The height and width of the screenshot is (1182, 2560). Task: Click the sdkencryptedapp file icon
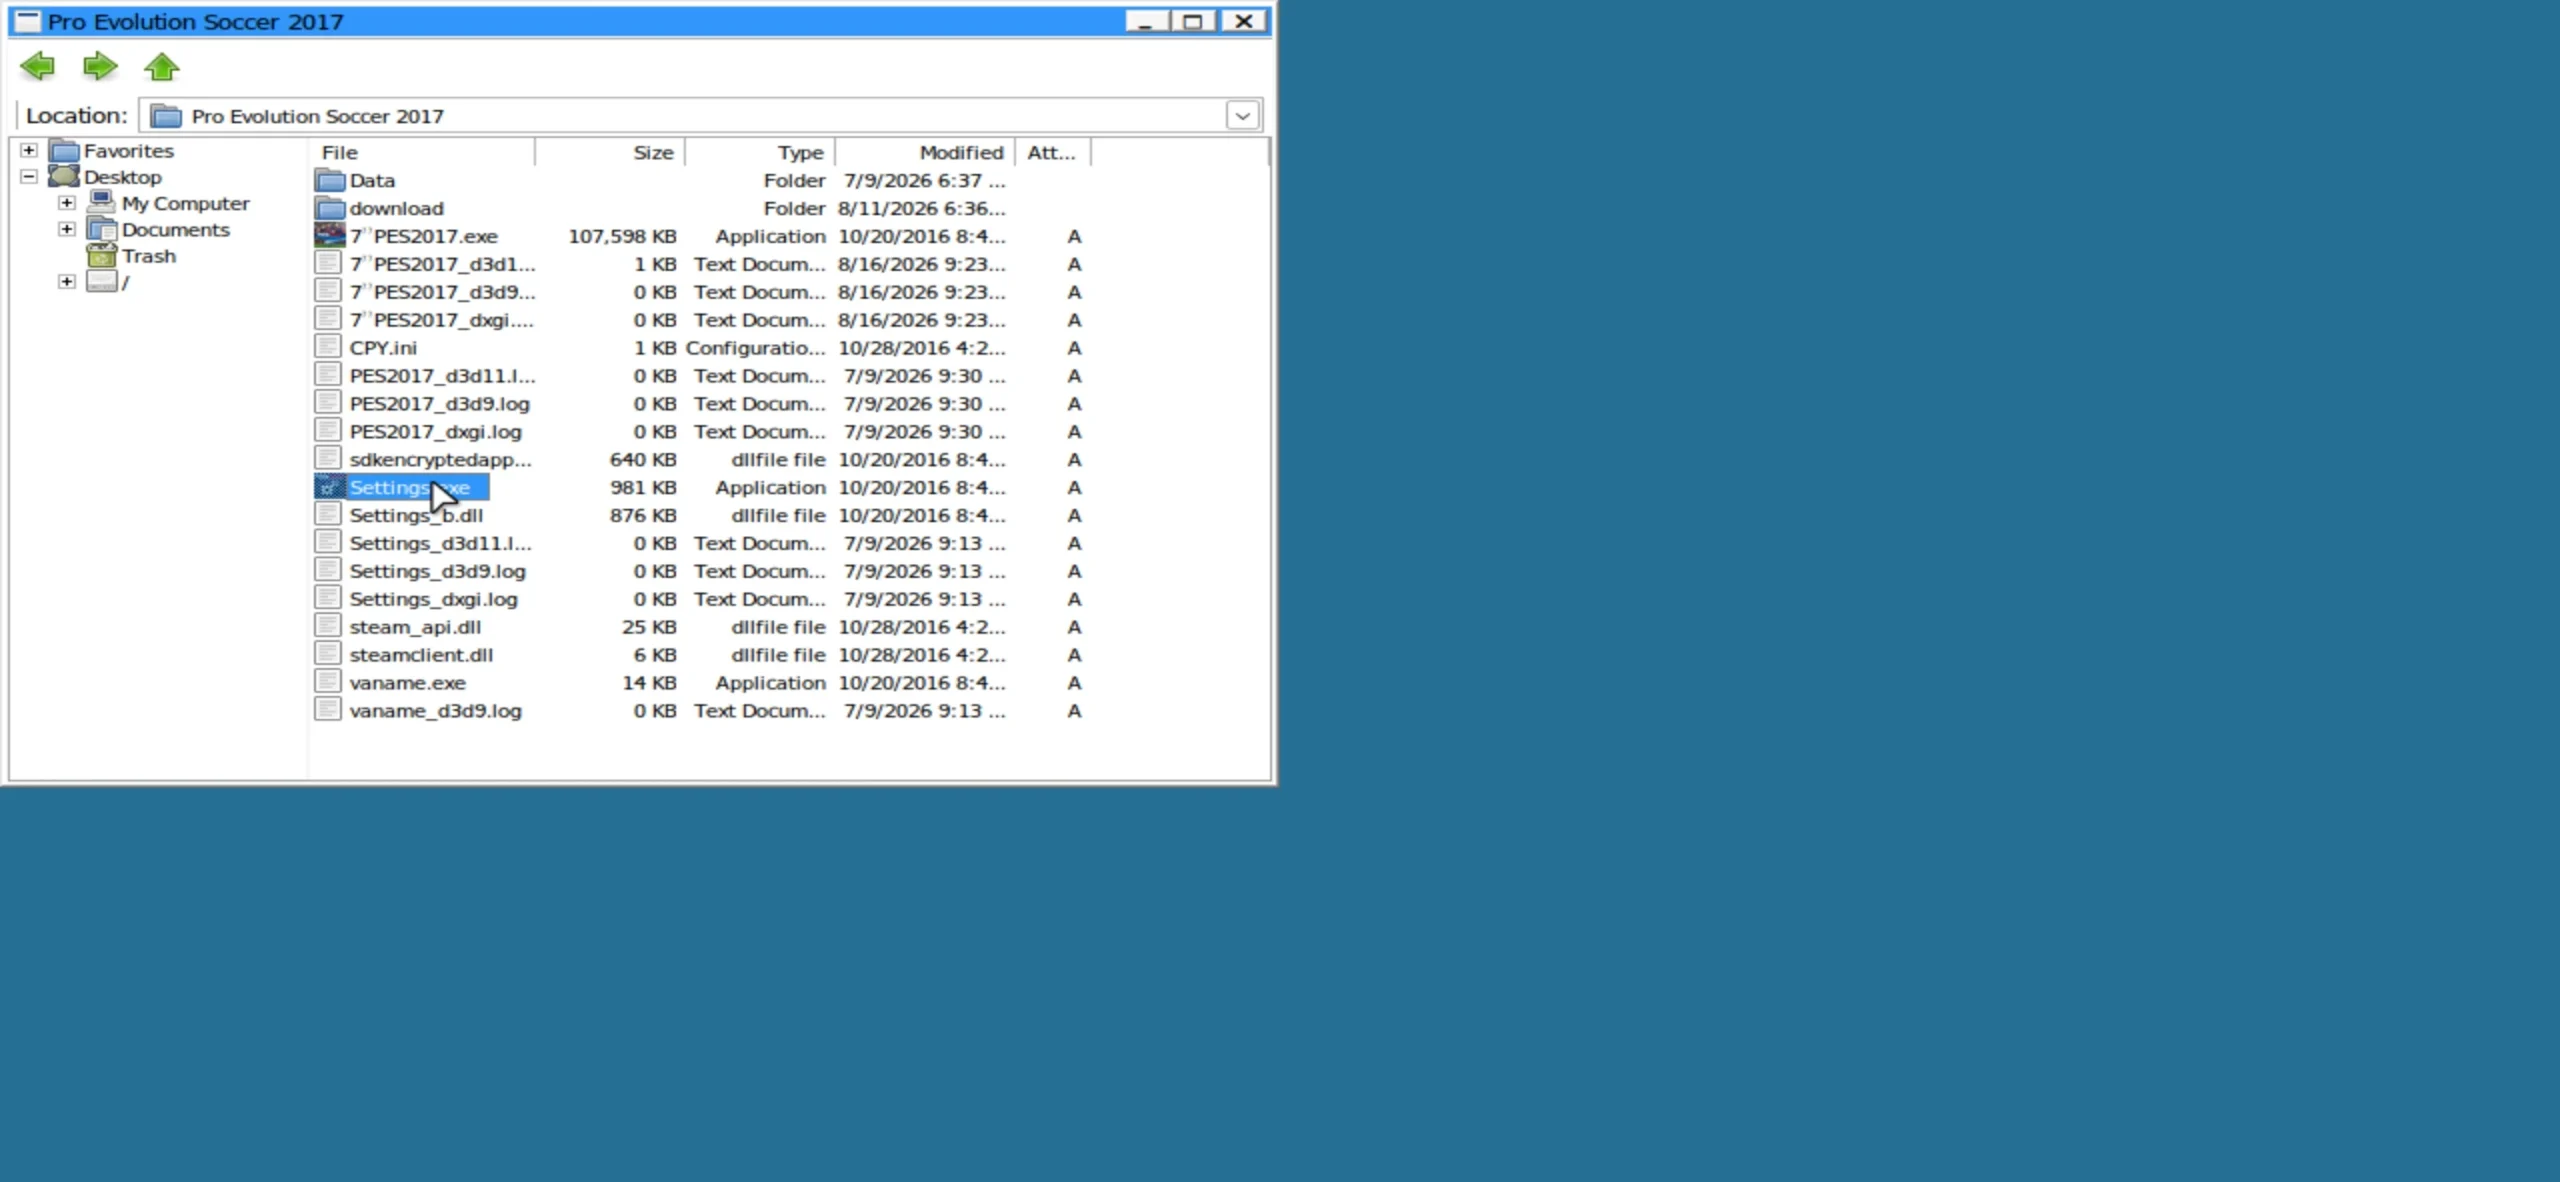pyautogui.click(x=328, y=460)
